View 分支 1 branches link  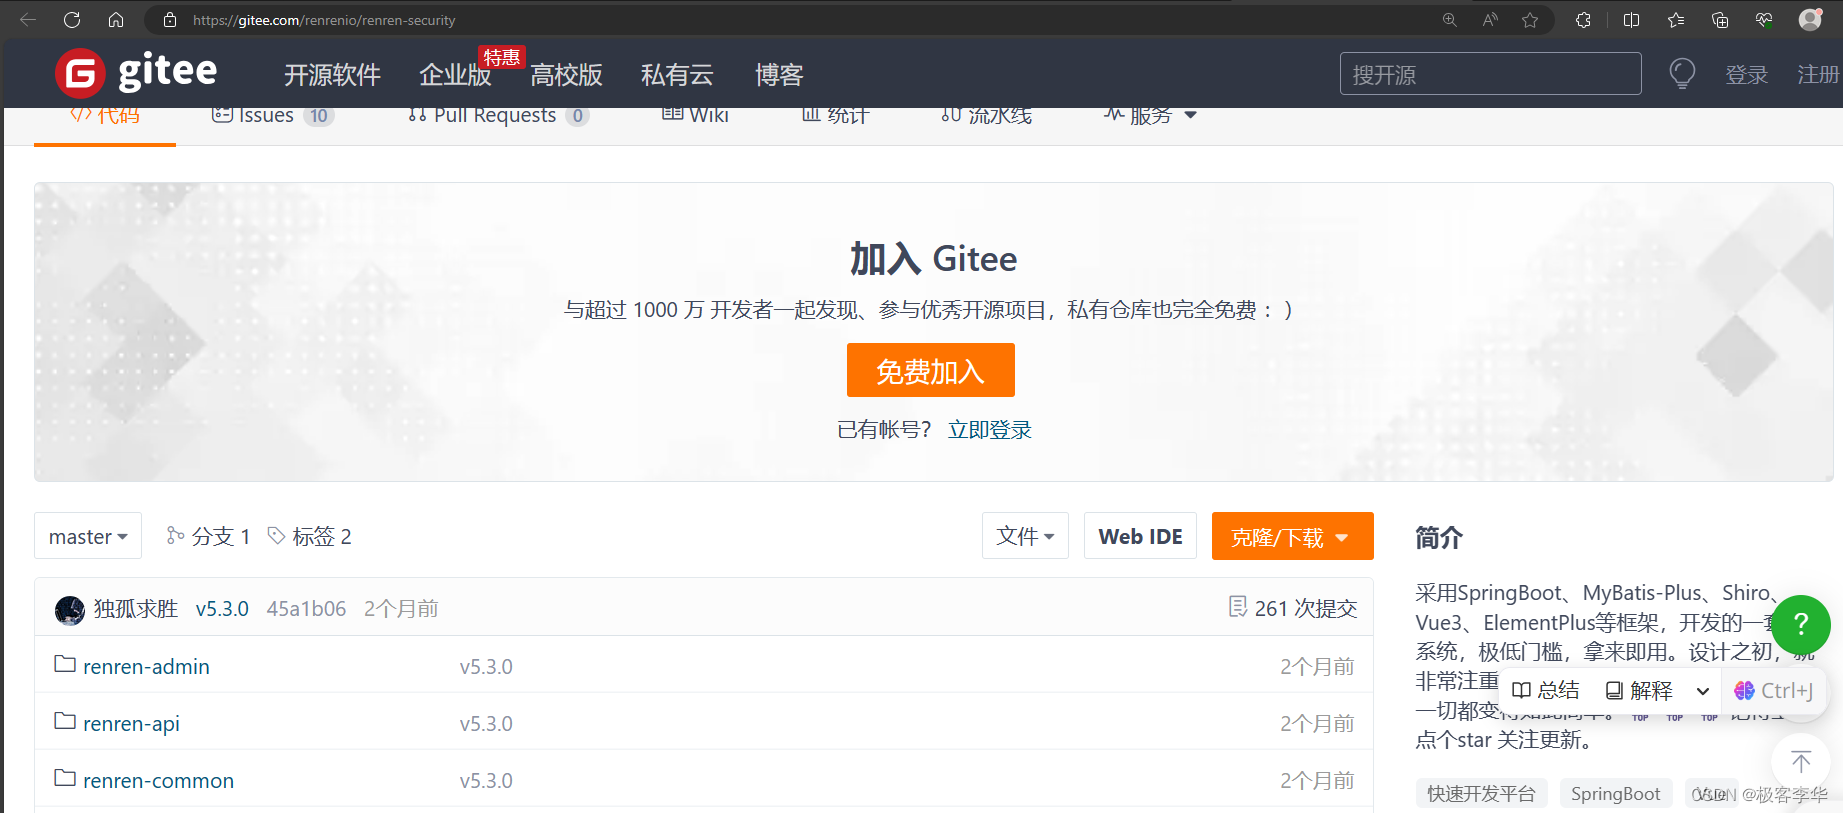click(x=208, y=537)
